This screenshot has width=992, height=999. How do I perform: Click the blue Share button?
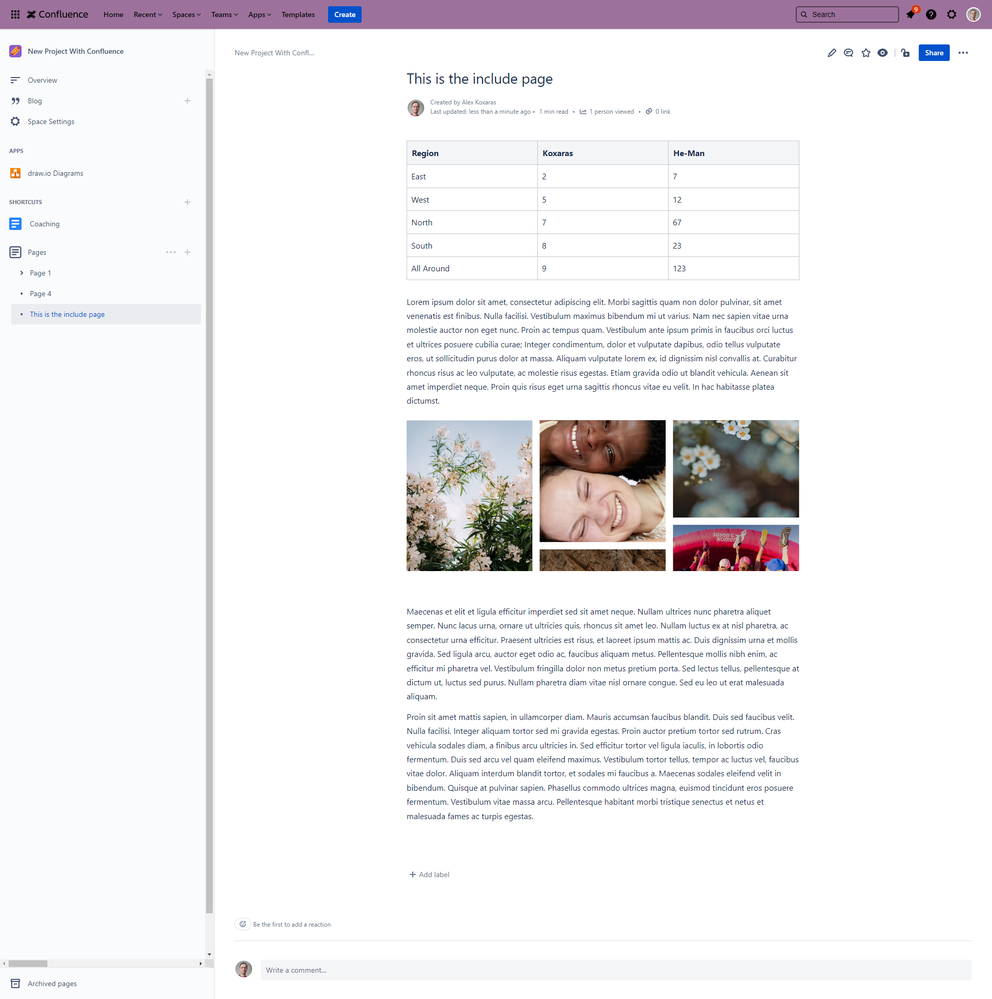point(933,52)
